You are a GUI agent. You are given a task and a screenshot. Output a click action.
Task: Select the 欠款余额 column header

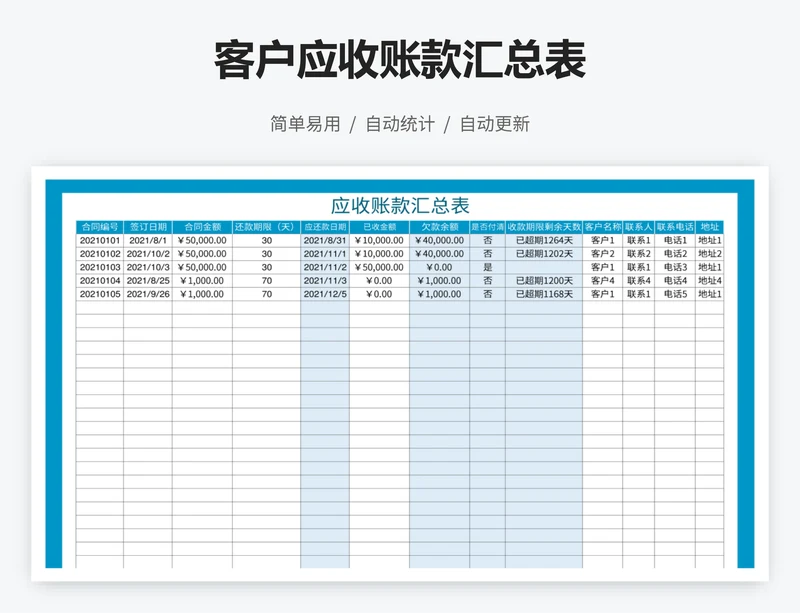coord(439,227)
